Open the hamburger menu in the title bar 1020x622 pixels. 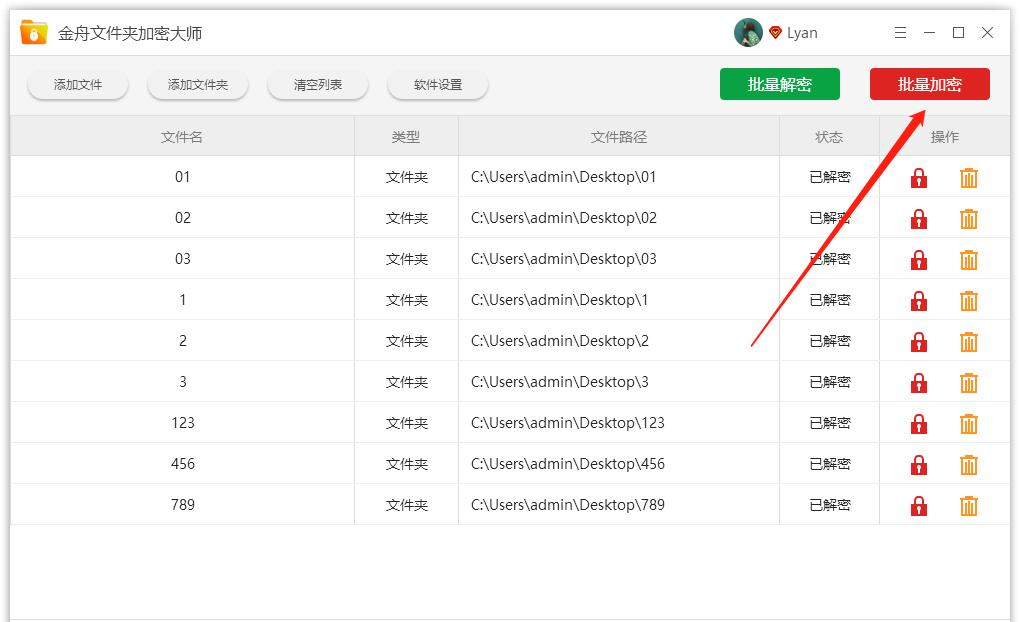click(x=899, y=32)
